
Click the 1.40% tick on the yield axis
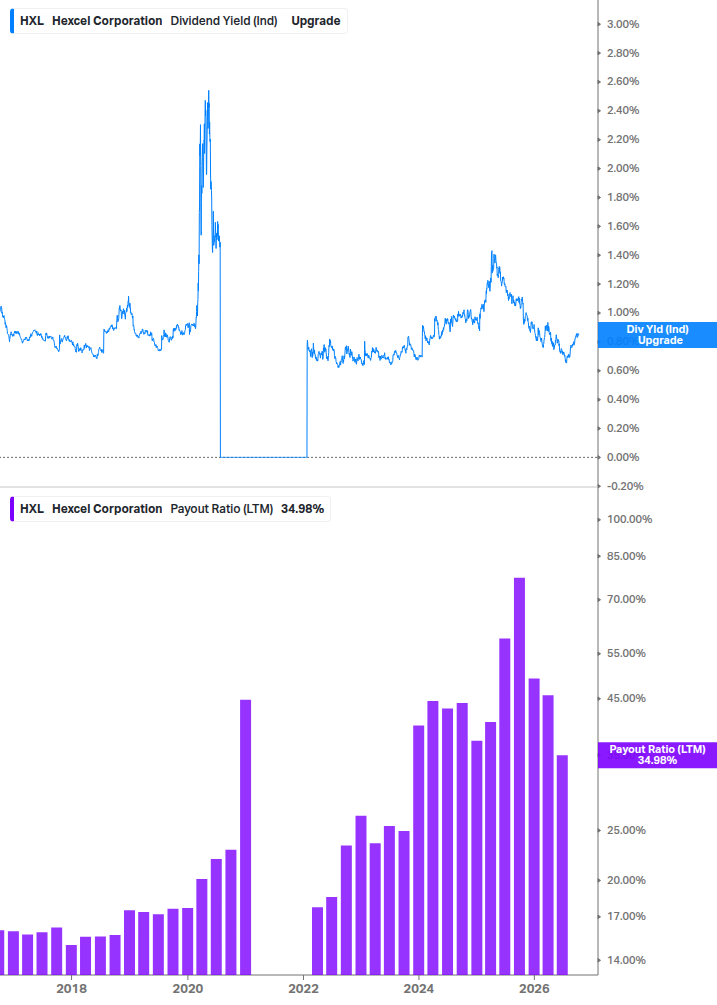pyautogui.click(x=623, y=255)
